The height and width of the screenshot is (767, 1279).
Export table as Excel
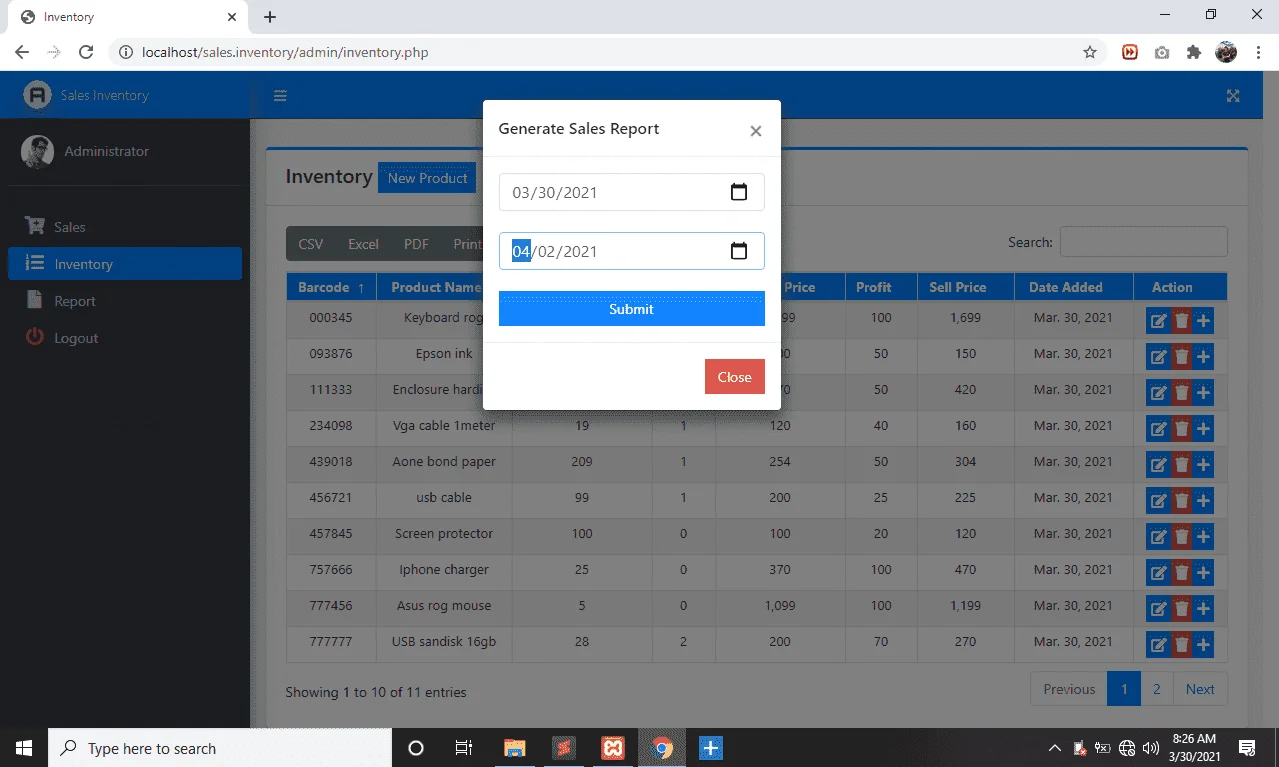(363, 244)
